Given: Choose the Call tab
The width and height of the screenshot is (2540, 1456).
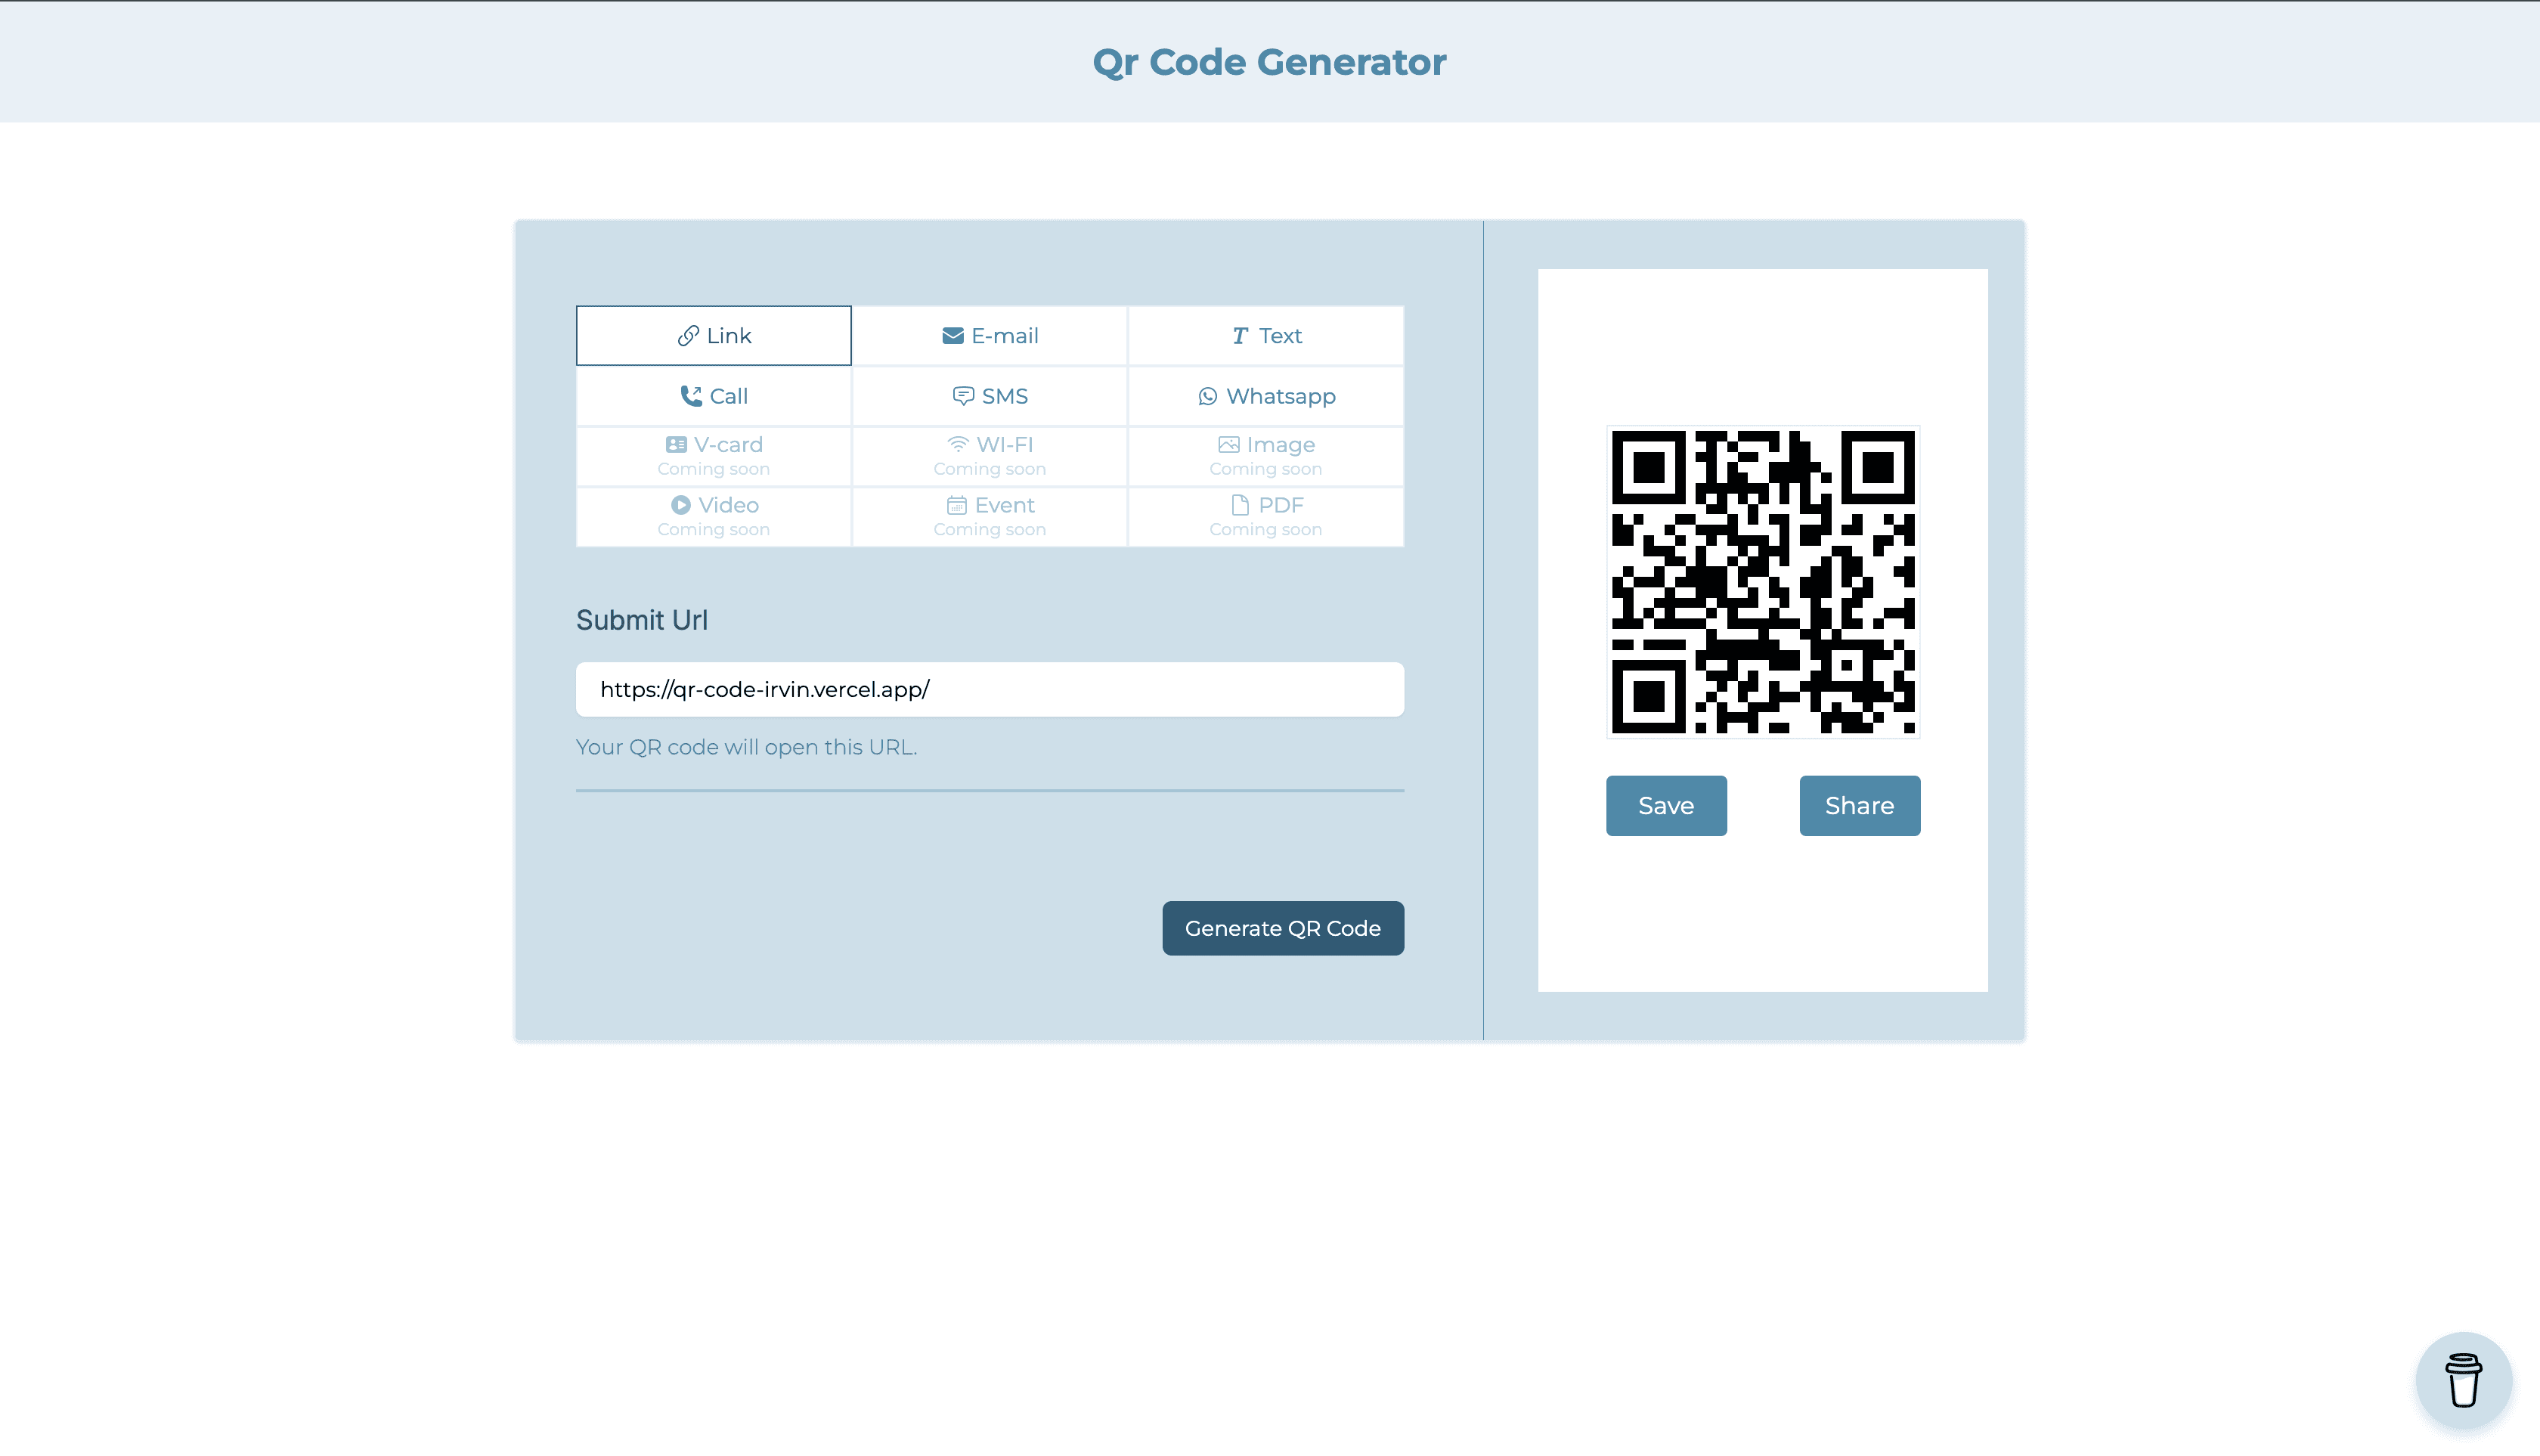Looking at the screenshot, I should 713,396.
